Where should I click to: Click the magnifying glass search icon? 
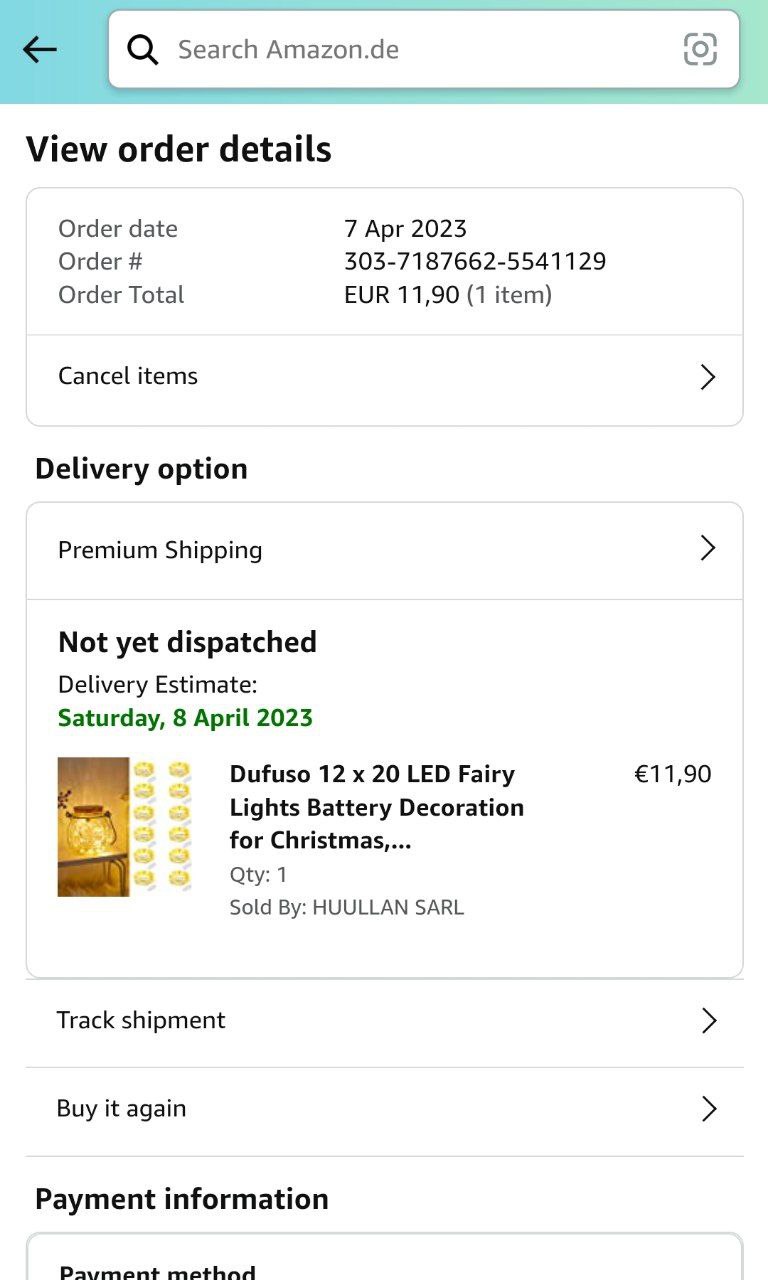point(143,49)
